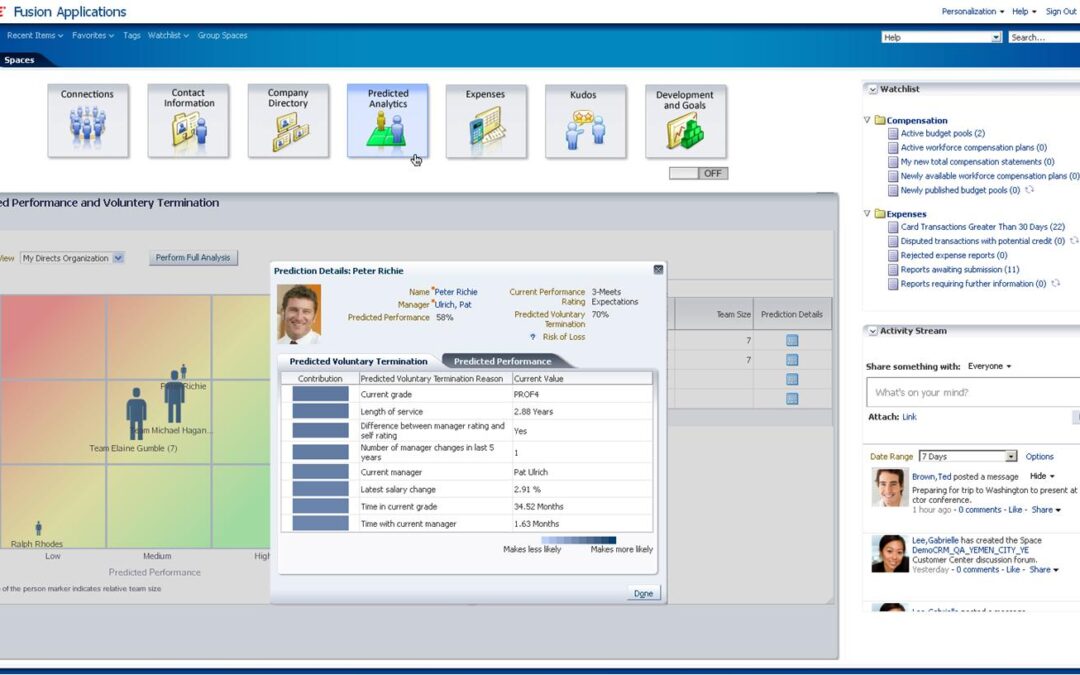Screen dimensions: 1080x675
Task: Expand the Recent Items menu
Action: (x=34, y=35)
